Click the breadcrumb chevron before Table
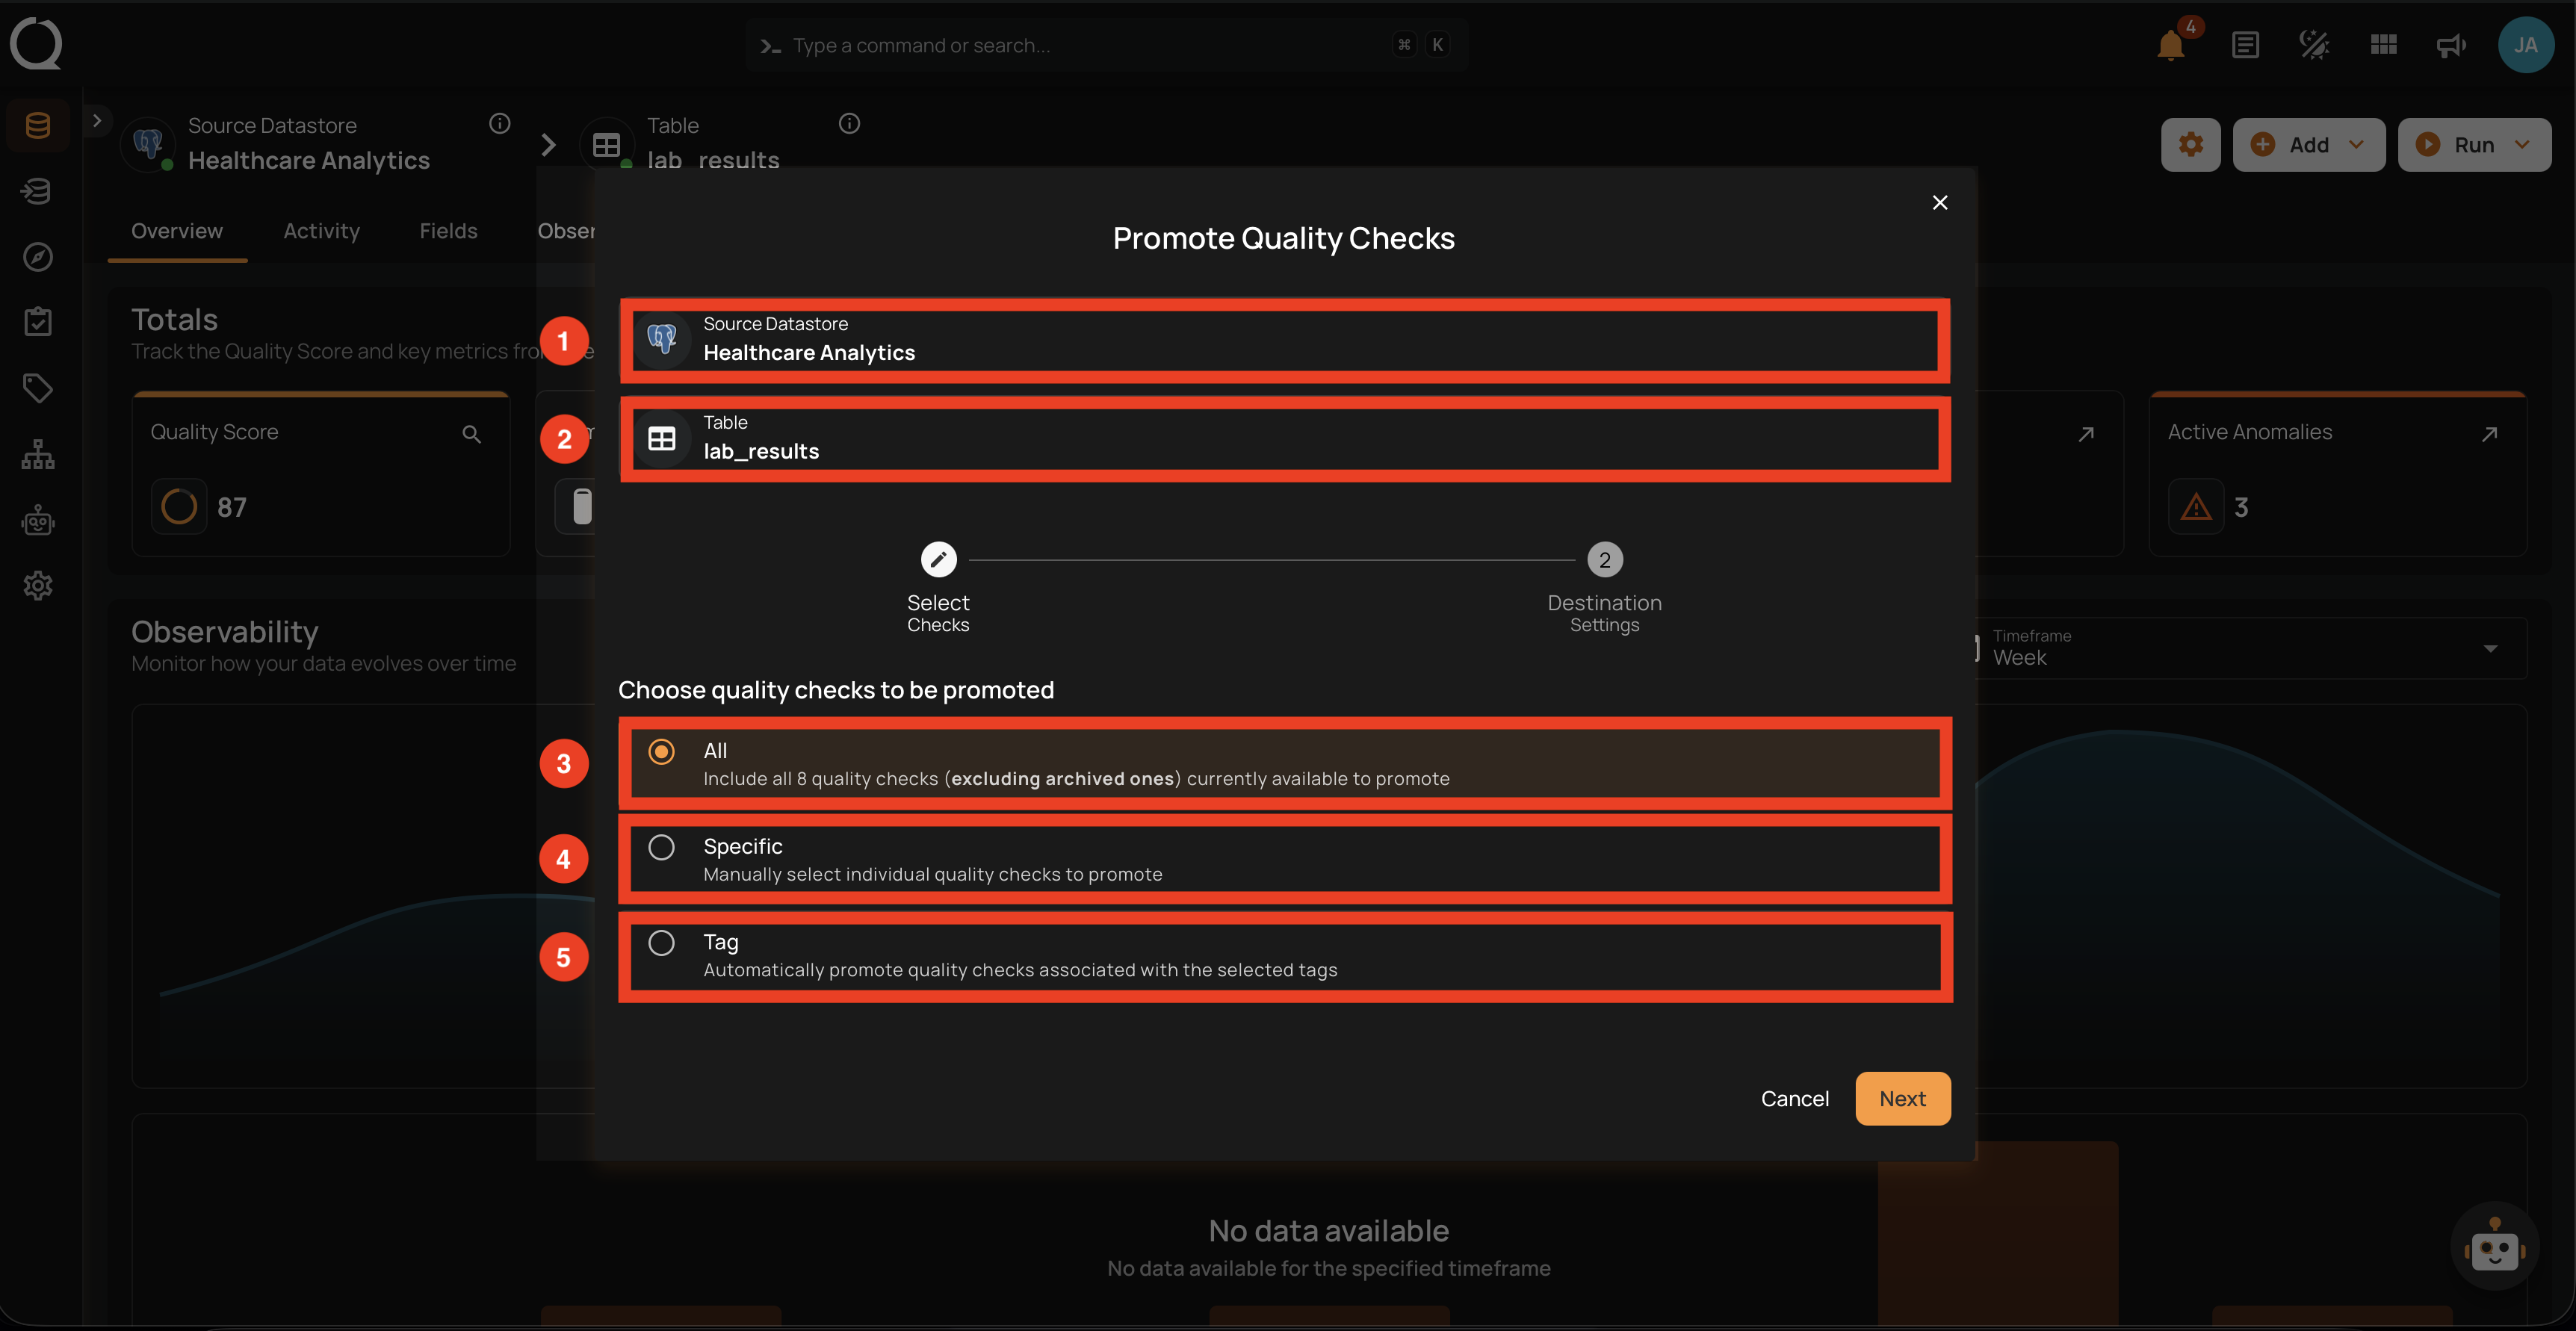Image resolution: width=2576 pixels, height=1331 pixels. pos(548,145)
